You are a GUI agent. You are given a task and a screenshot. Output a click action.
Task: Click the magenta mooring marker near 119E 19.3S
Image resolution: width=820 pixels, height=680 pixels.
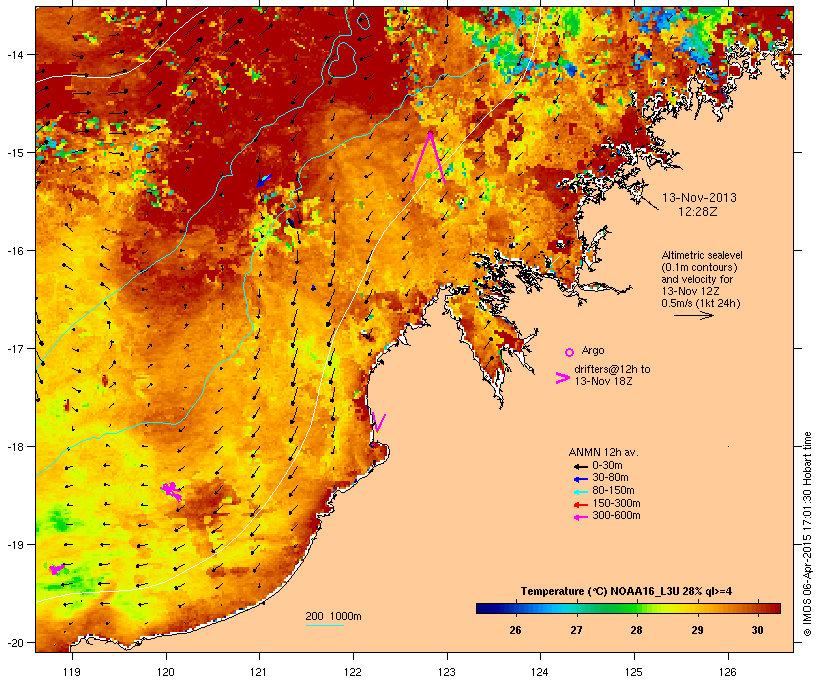point(55,569)
